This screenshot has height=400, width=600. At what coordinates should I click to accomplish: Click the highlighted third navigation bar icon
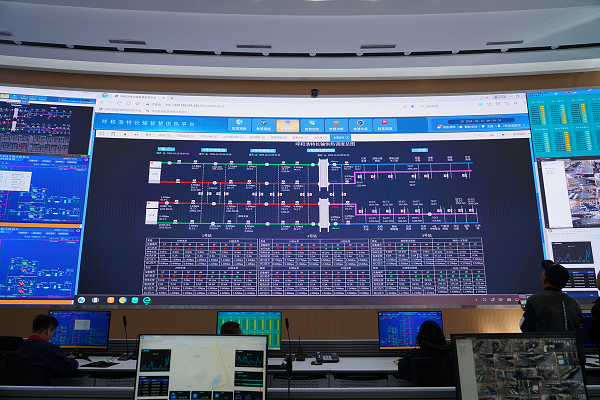[288, 125]
